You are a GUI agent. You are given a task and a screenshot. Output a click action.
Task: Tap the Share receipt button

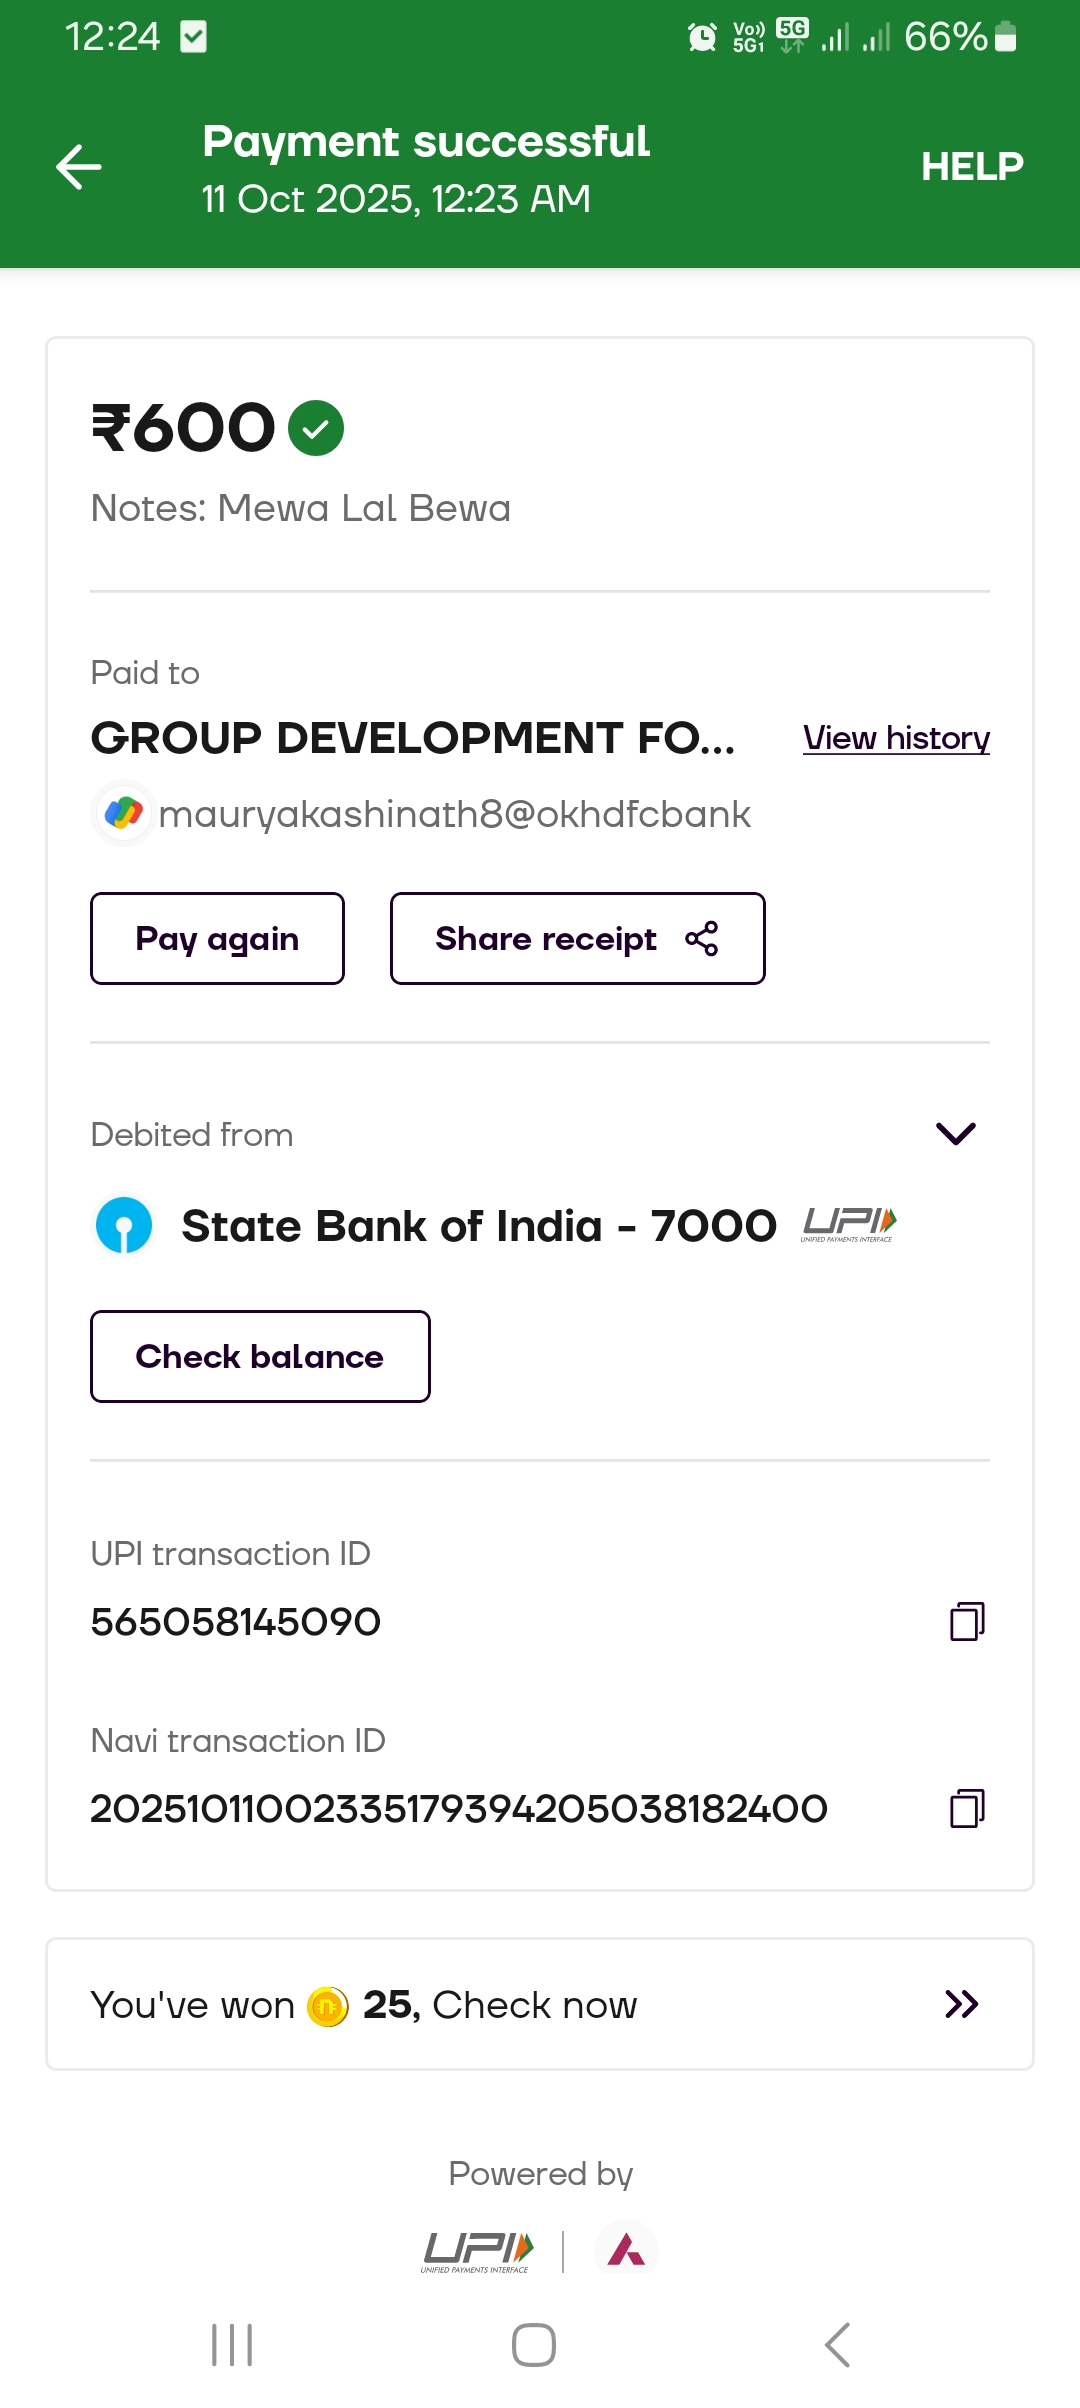577,939
